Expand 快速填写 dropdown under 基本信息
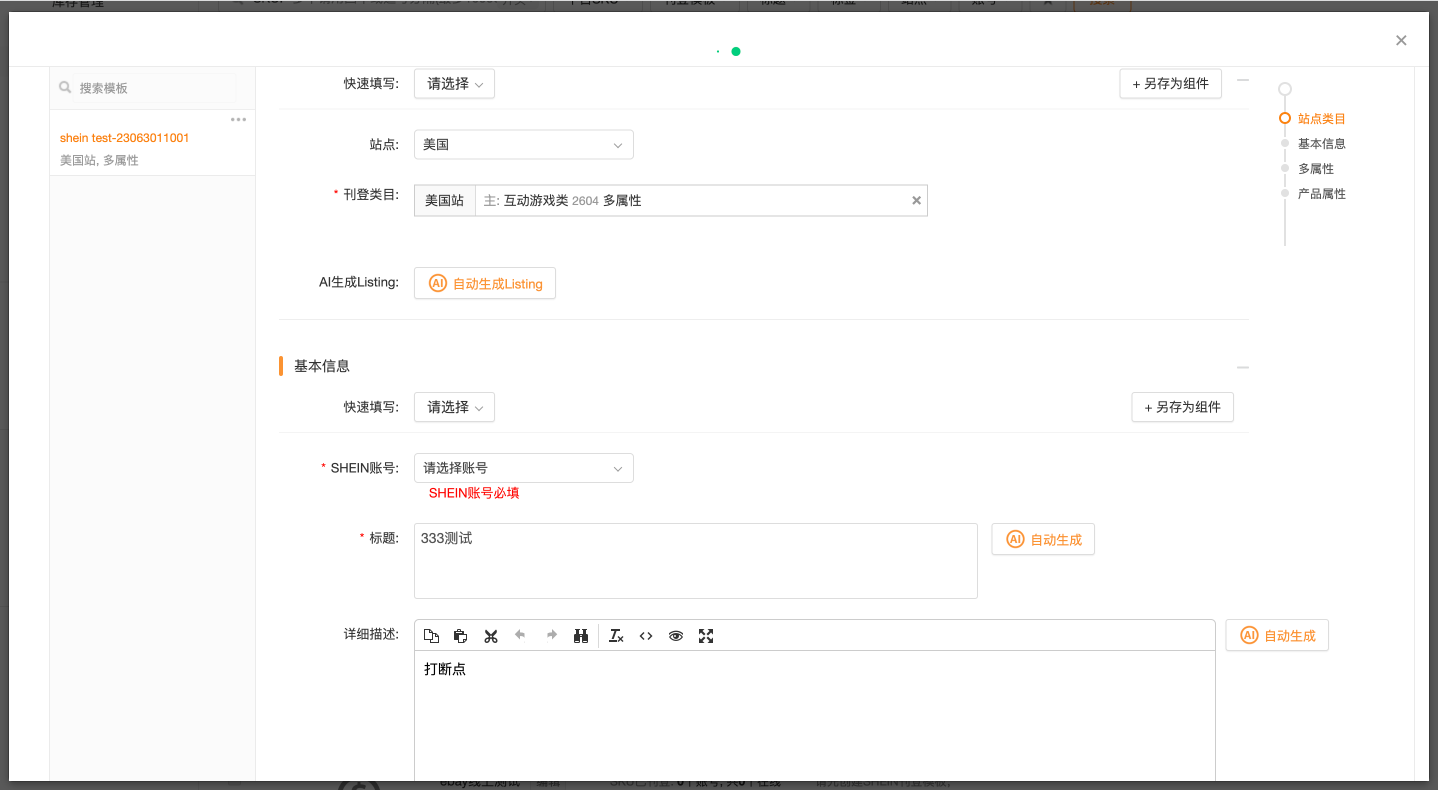The height and width of the screenshot is (790, 1438). click(454, 408)
